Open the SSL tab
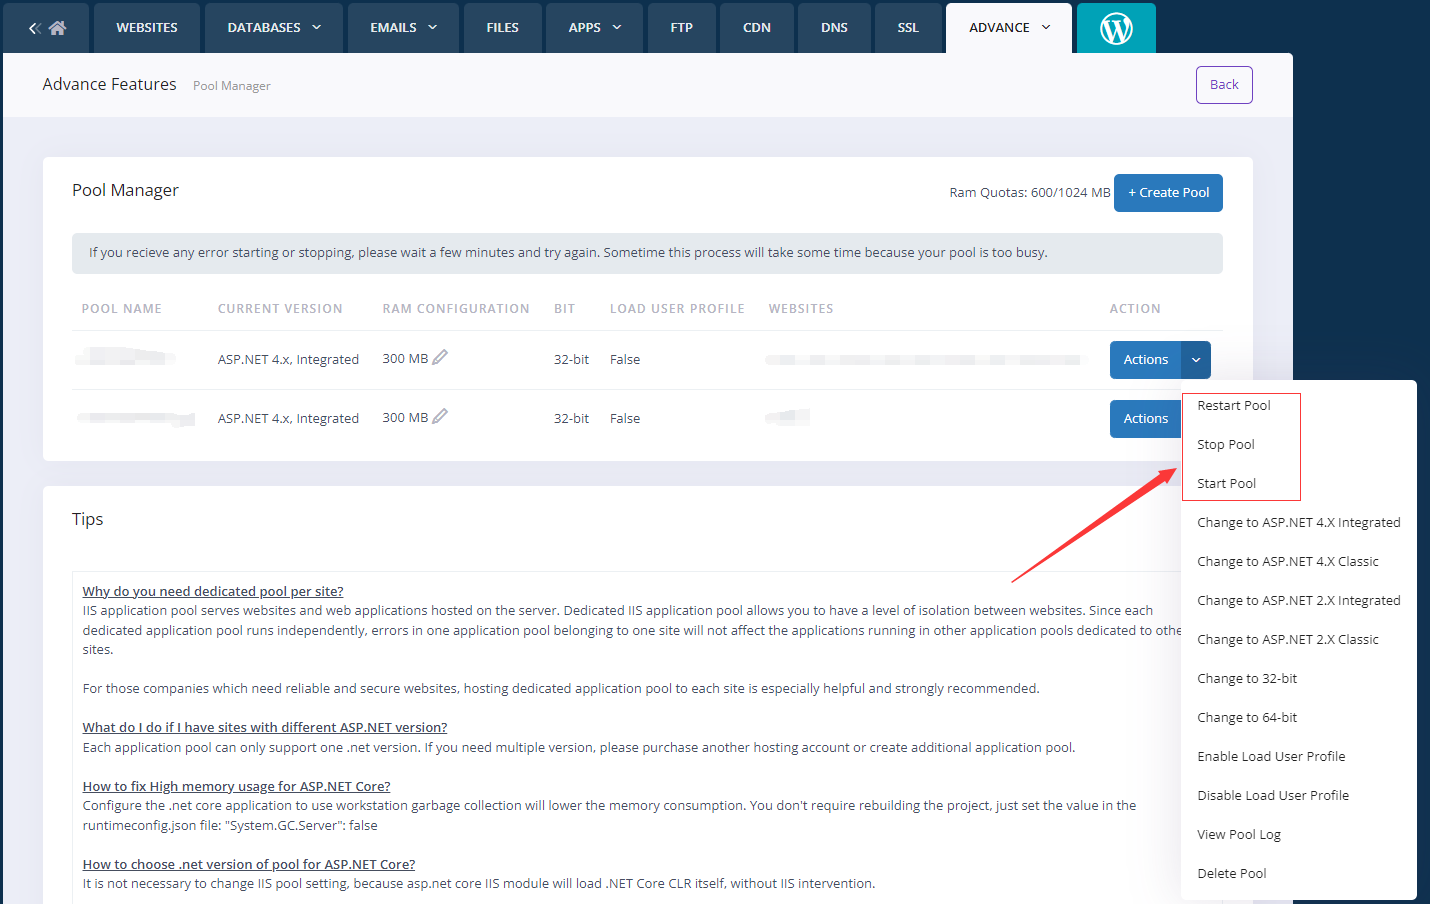1430x904 pixels. click(908, 27)
